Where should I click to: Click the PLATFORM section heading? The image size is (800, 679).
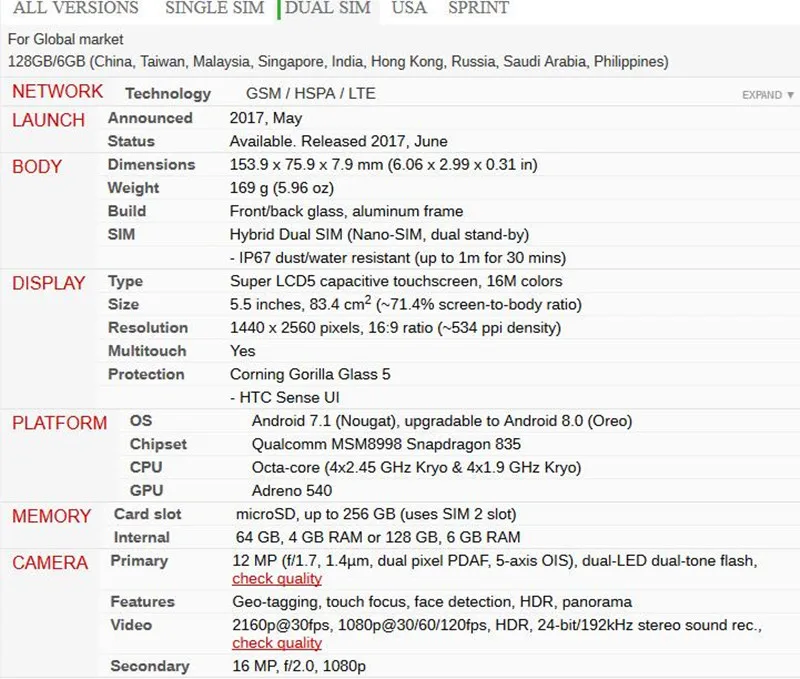60,423
